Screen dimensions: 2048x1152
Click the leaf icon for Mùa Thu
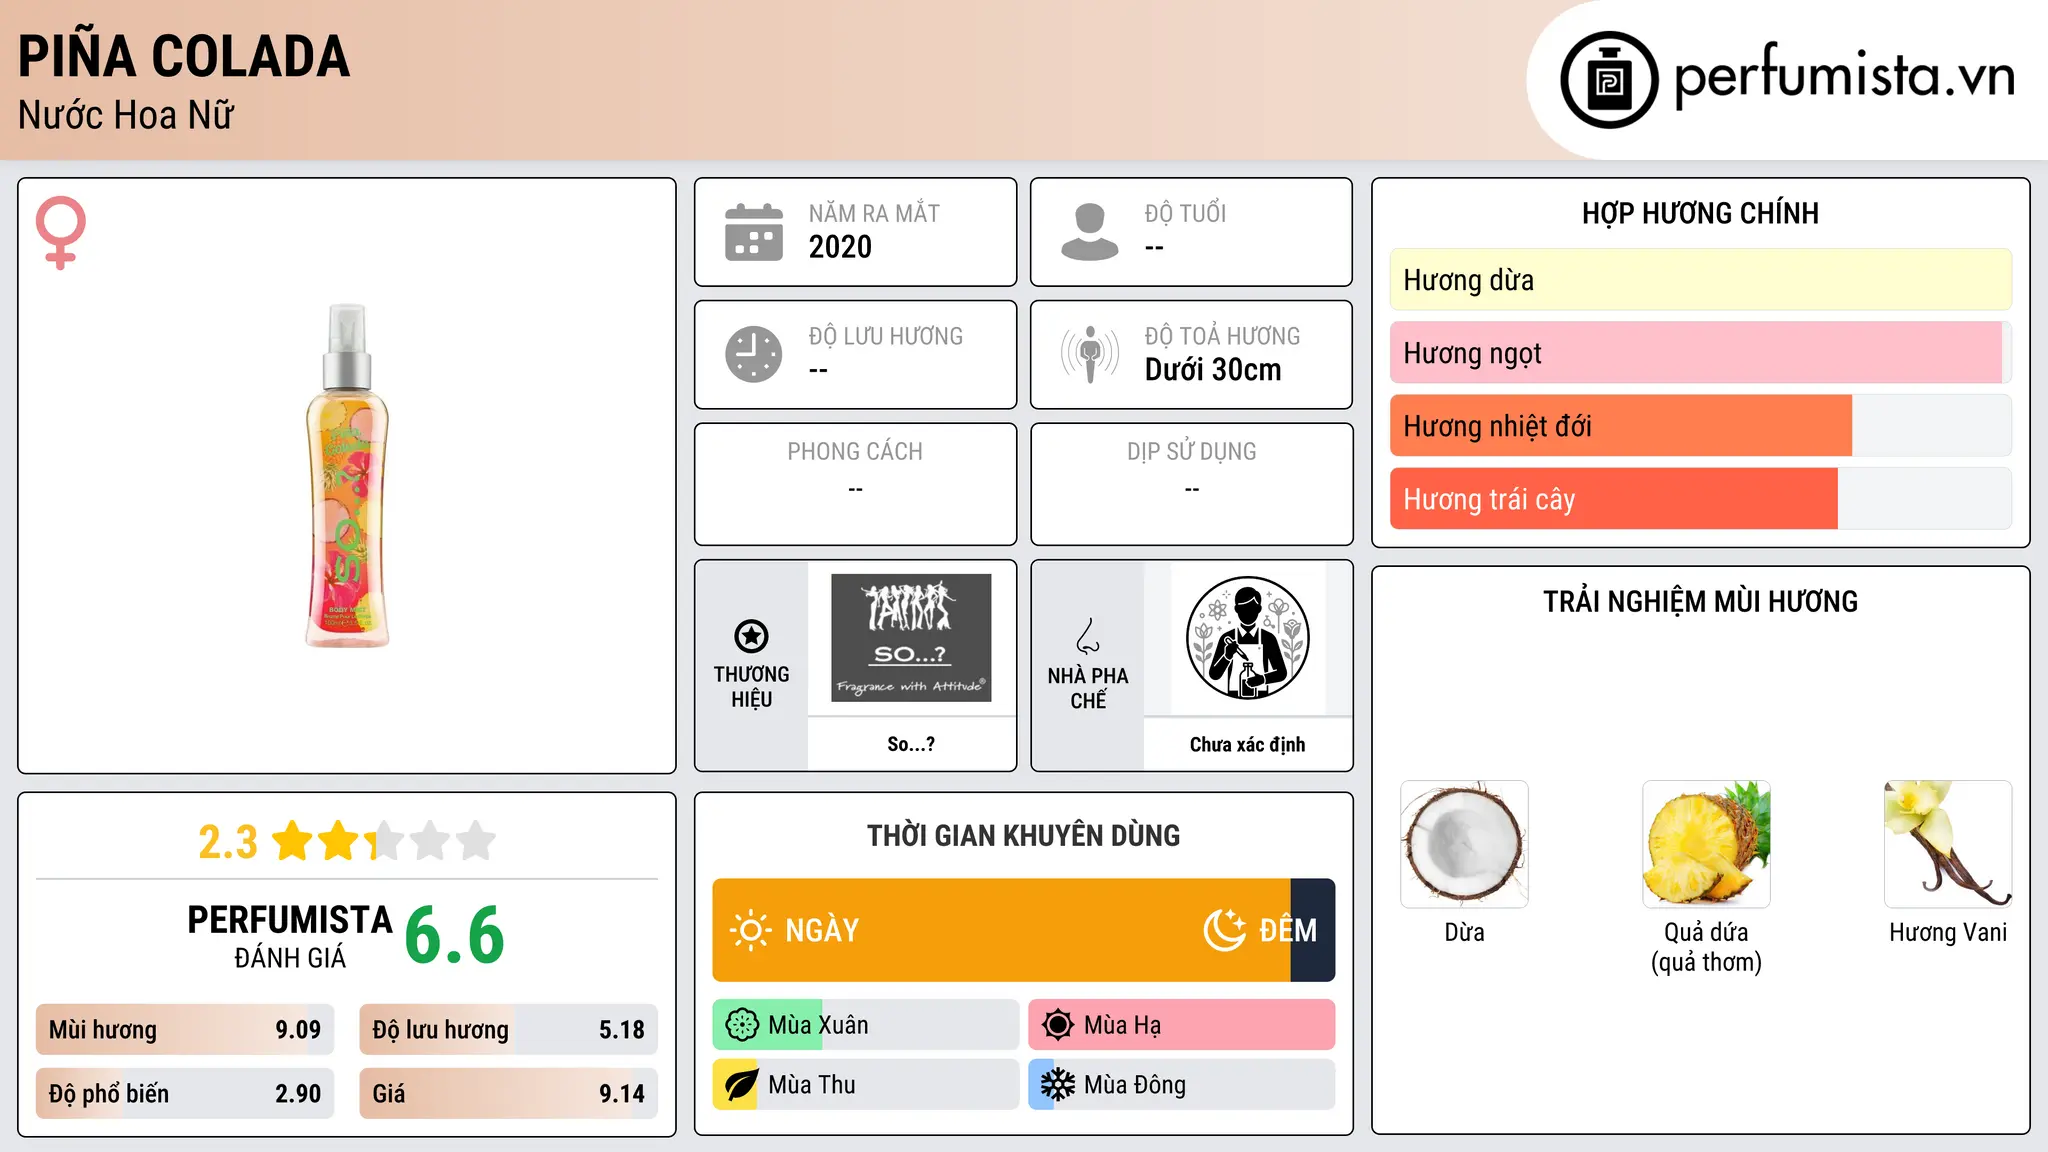[742, 1085]
